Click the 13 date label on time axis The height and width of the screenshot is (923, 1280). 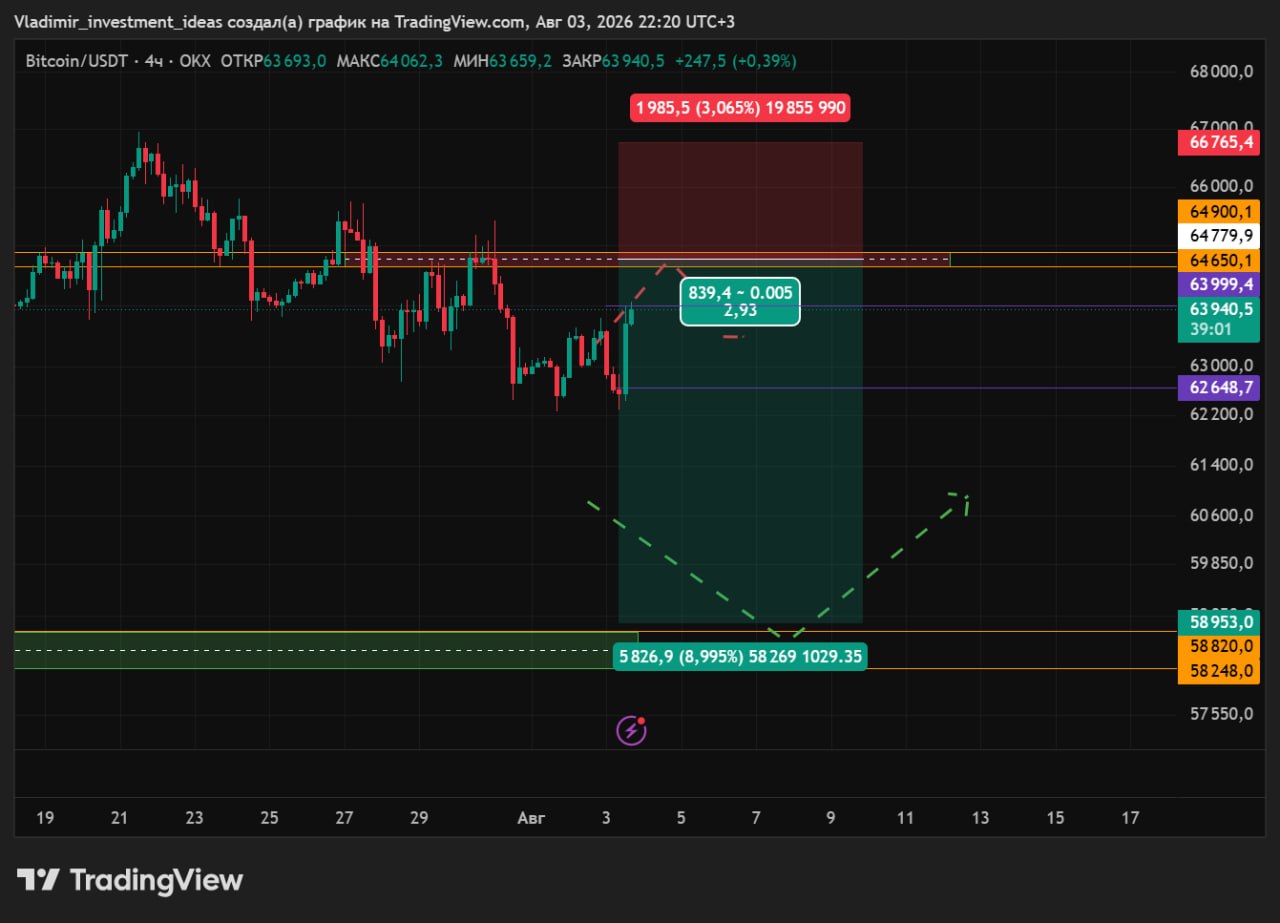click(980, 818)
